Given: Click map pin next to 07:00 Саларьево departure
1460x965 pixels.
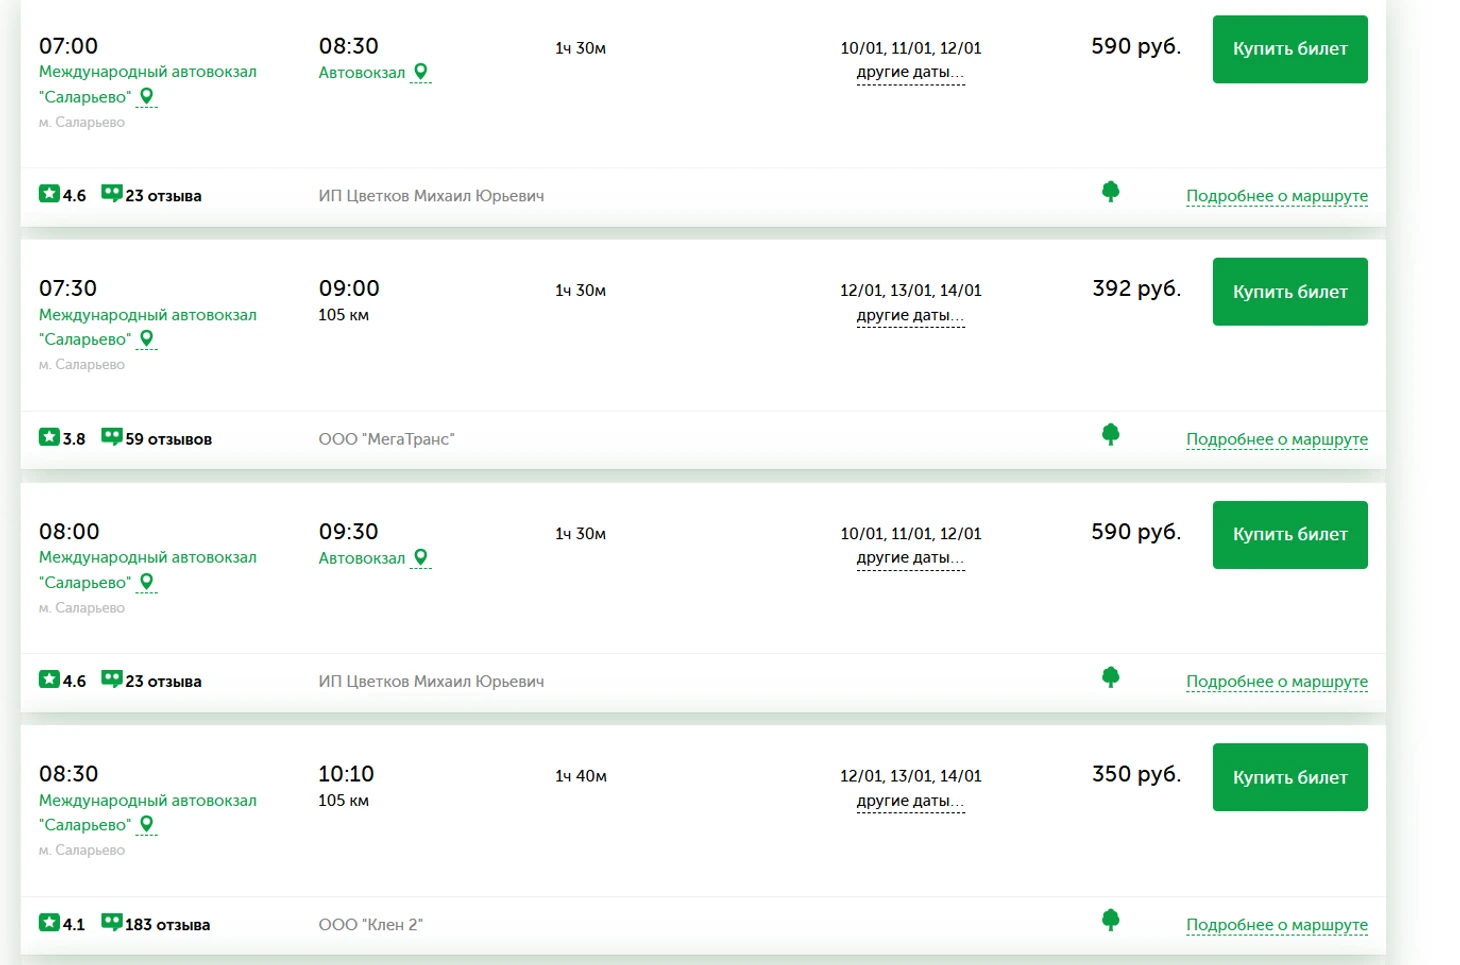Looking at the screenshot, I should (x=146, y=96).
